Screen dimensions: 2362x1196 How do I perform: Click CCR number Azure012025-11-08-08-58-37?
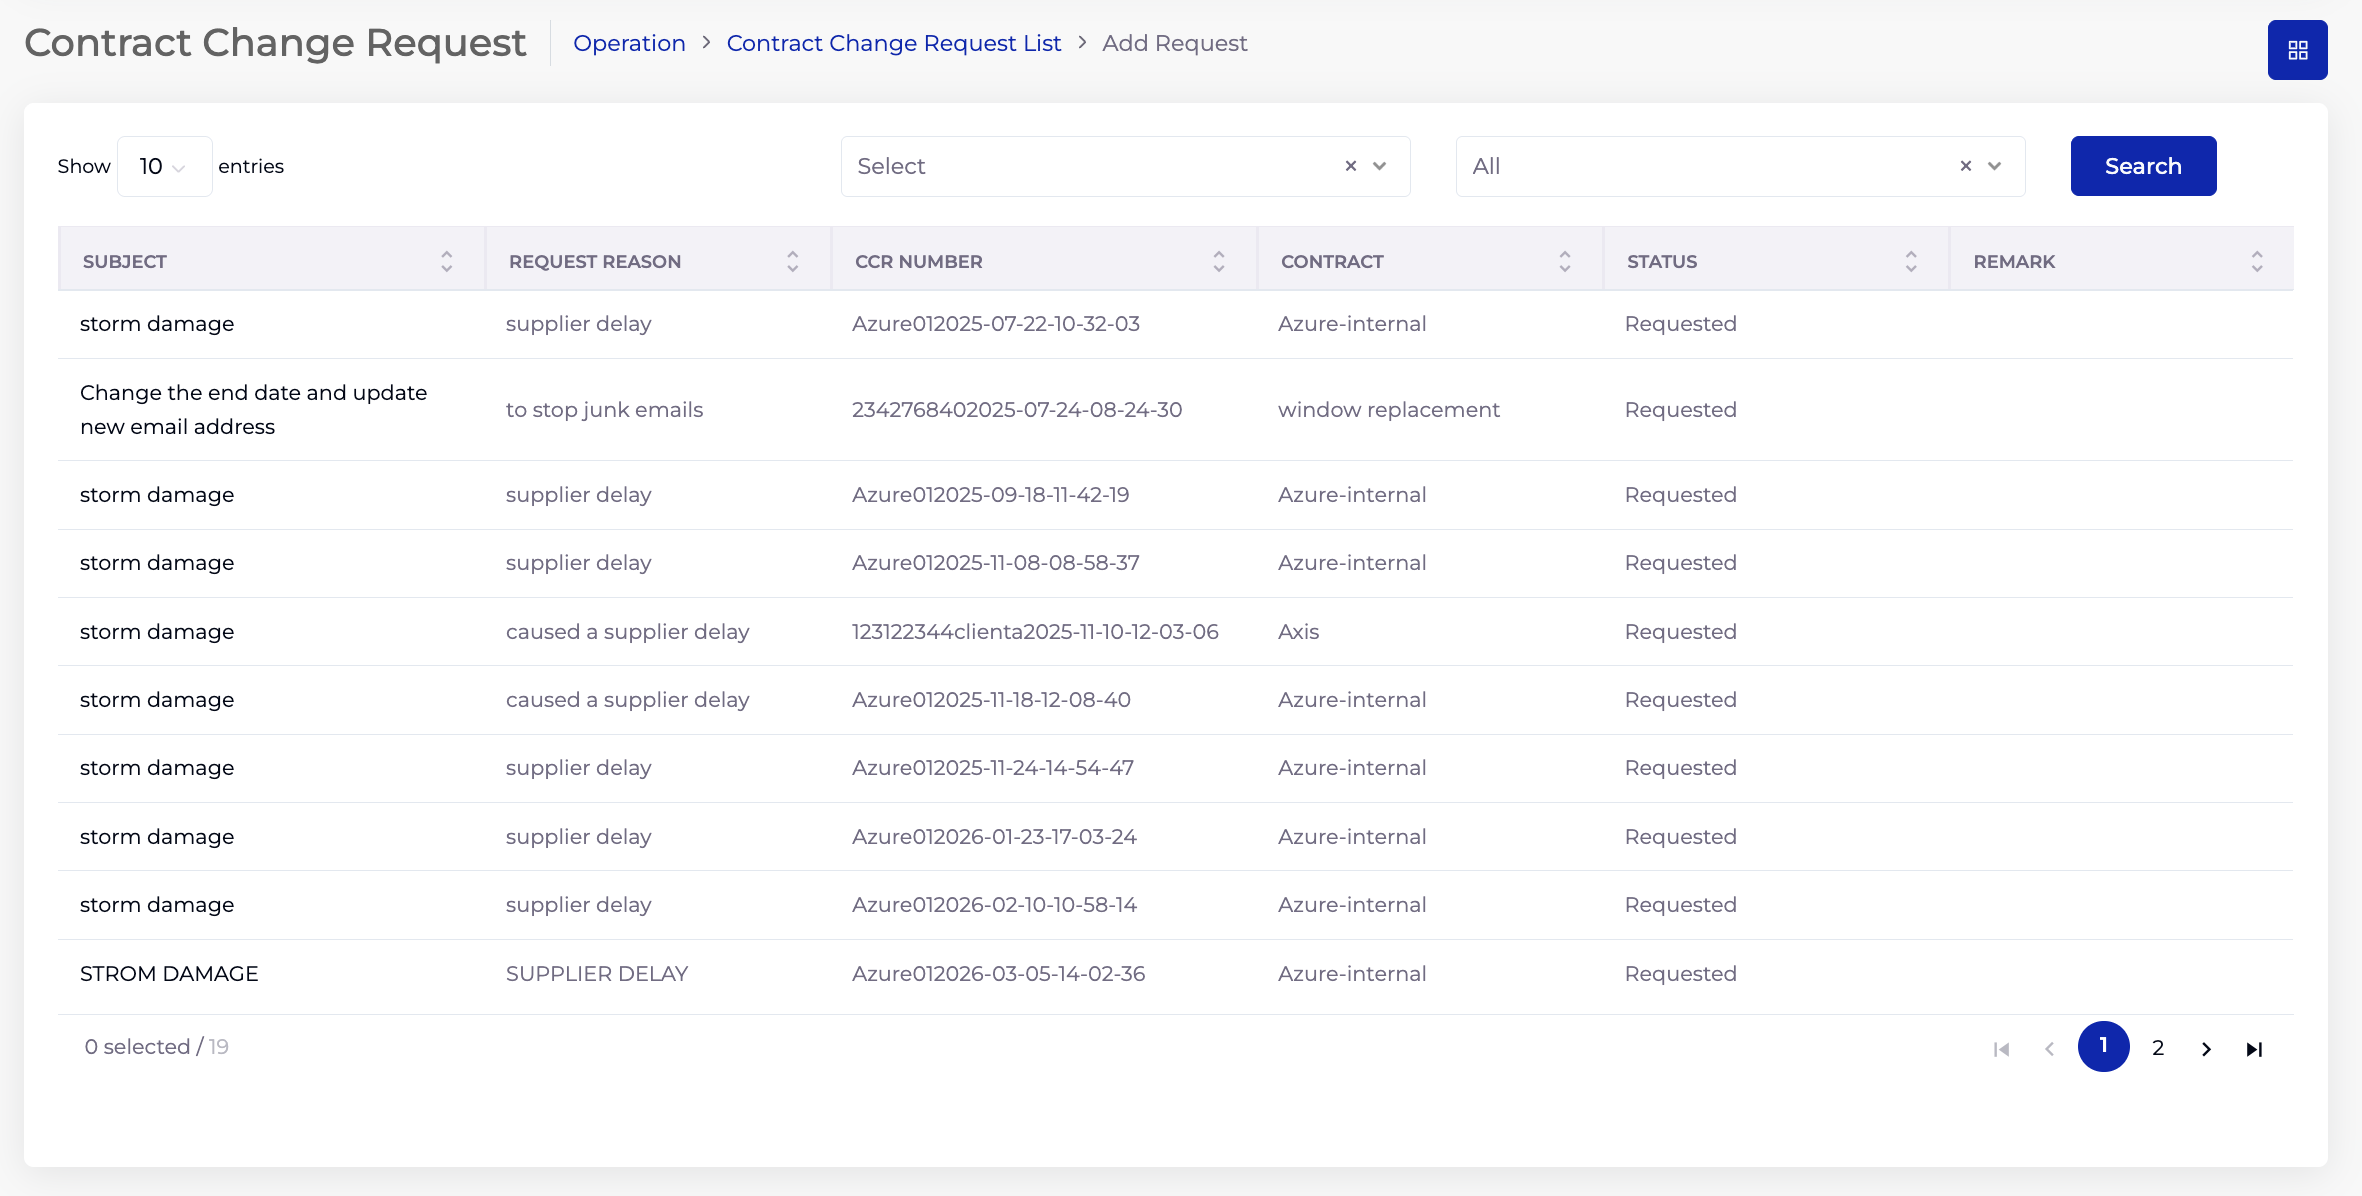[996, 563]
